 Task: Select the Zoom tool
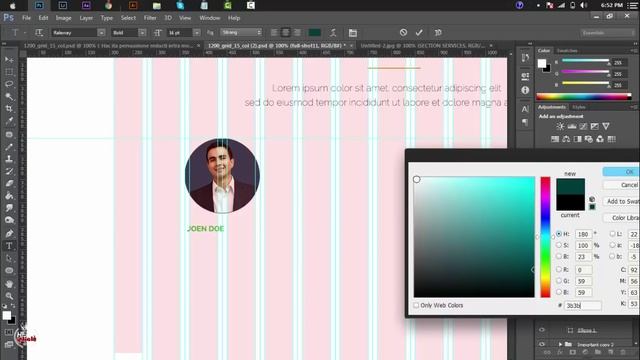[x=9, y=296]
